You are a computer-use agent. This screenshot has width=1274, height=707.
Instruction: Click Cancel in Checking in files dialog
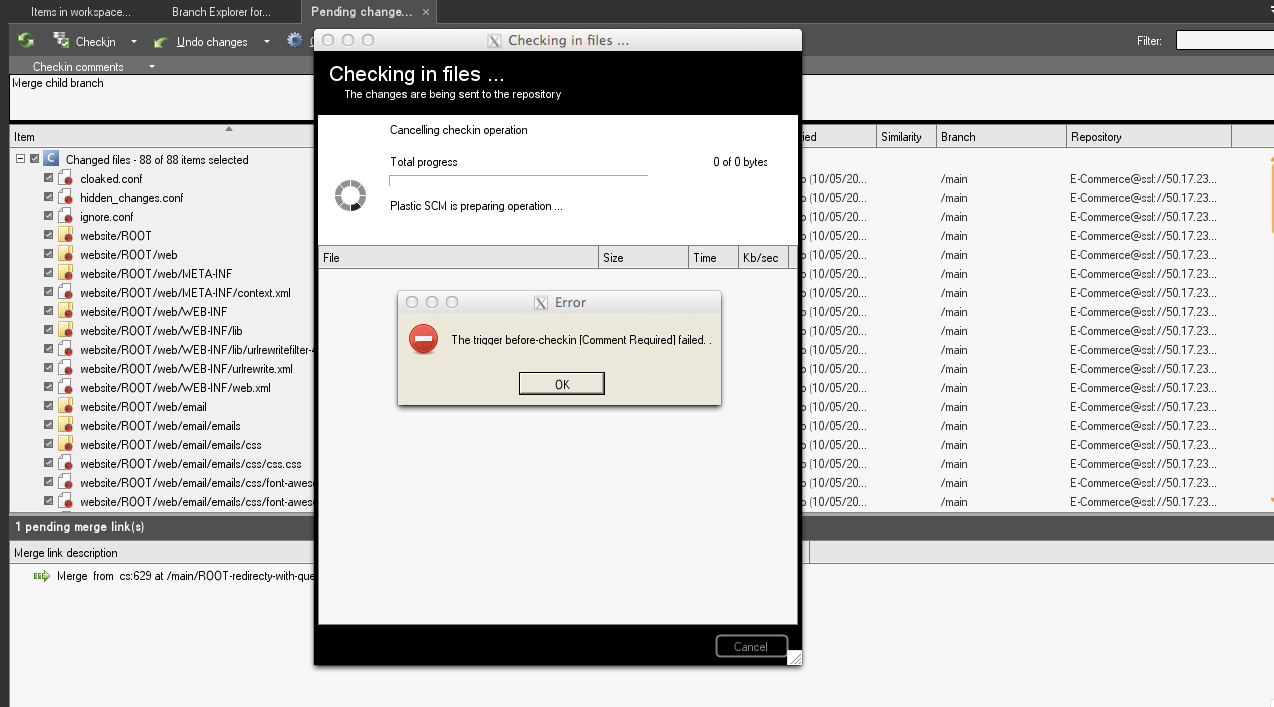[x=751, y=646]
